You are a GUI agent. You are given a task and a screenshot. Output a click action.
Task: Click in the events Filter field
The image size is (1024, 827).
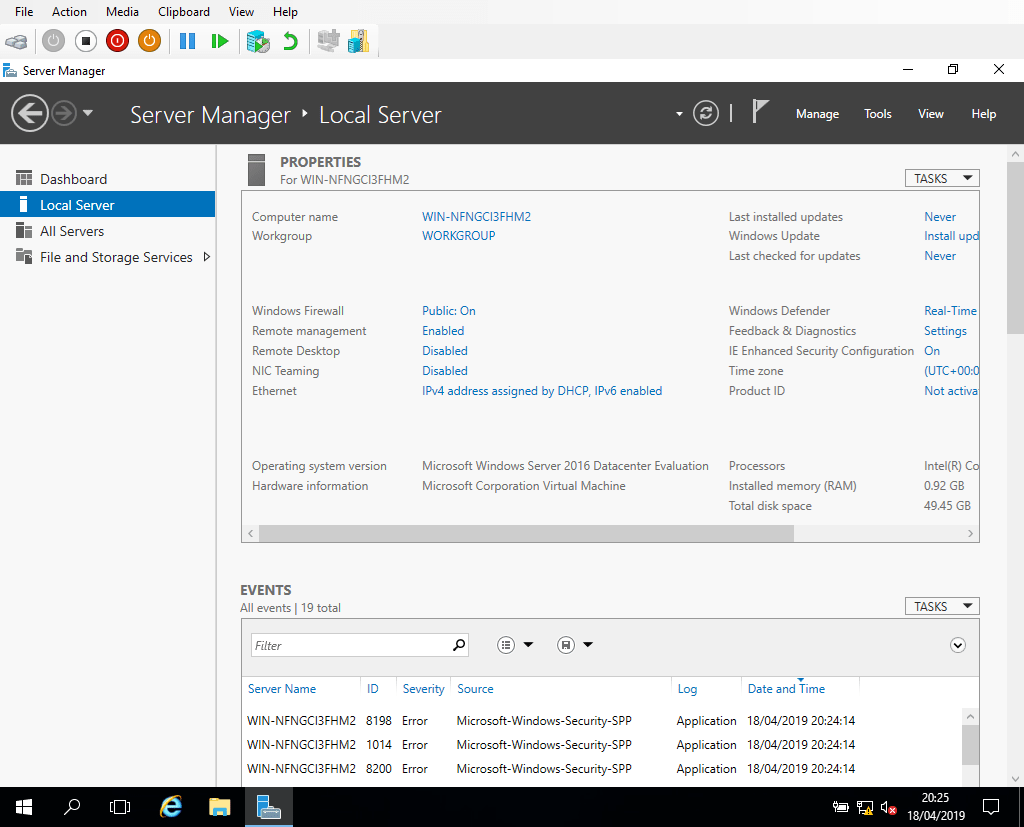(x=350, y=645)
